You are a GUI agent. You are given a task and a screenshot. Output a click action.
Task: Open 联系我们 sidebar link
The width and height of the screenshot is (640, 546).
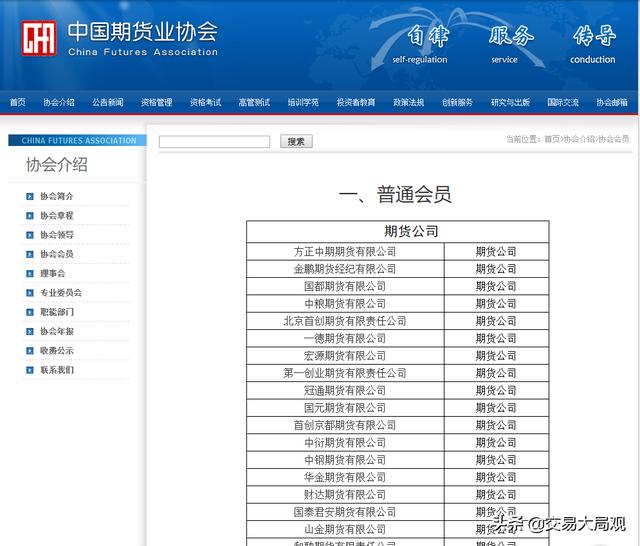pos(57,370)
